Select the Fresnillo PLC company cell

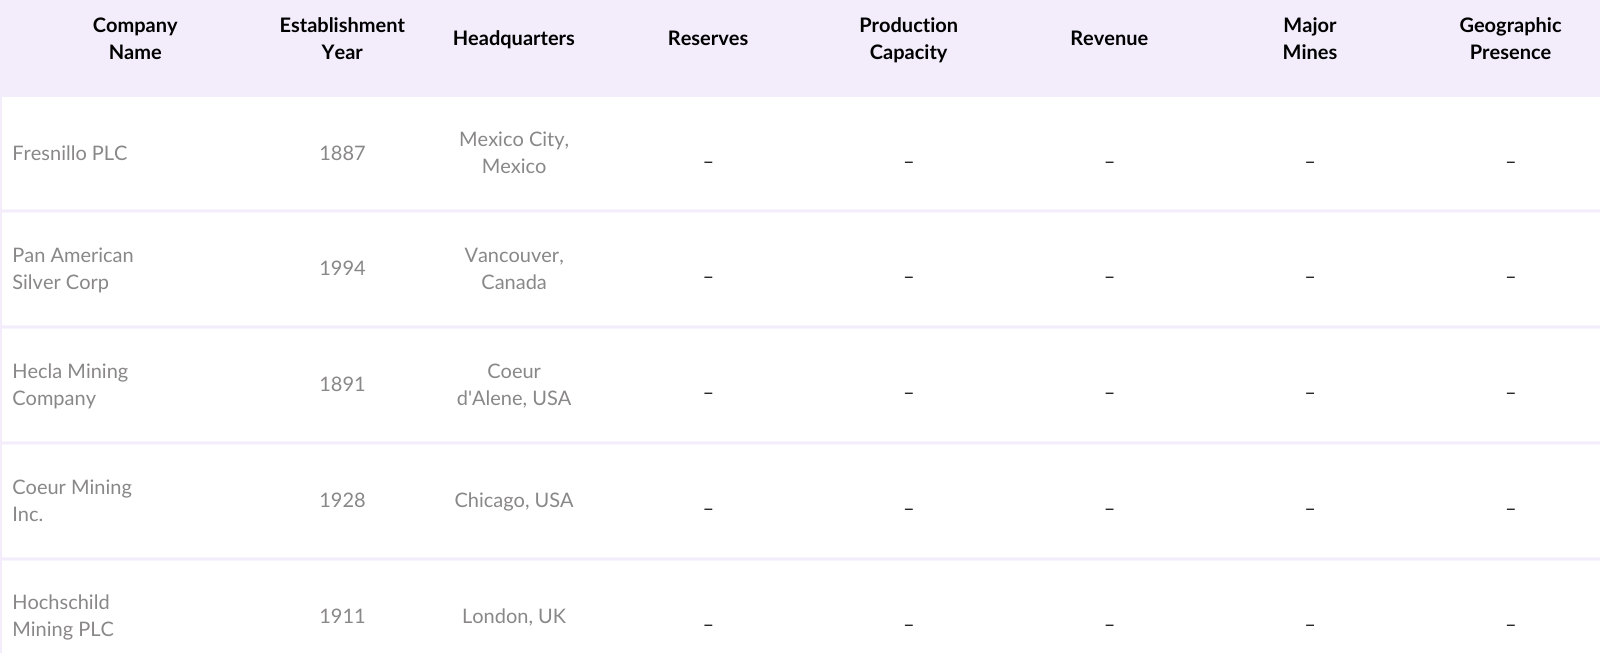pyautogui.click(x=70, y=153)
